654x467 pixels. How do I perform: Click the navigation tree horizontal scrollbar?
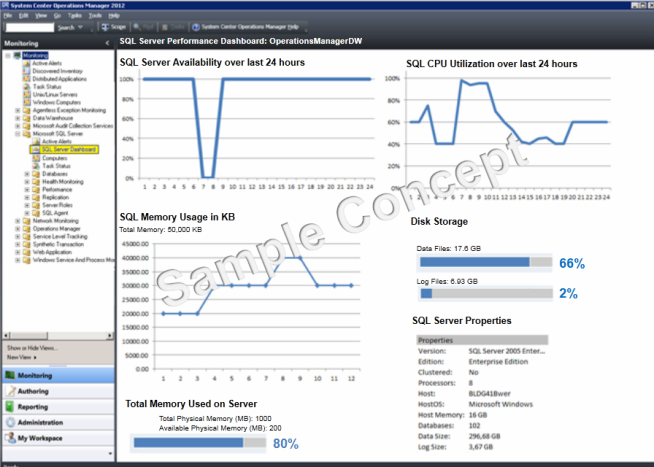[58, 335]
